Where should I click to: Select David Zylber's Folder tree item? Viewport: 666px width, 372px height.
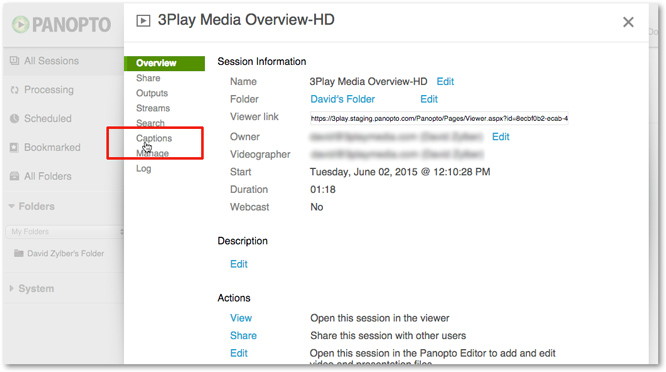click(65, 254)
